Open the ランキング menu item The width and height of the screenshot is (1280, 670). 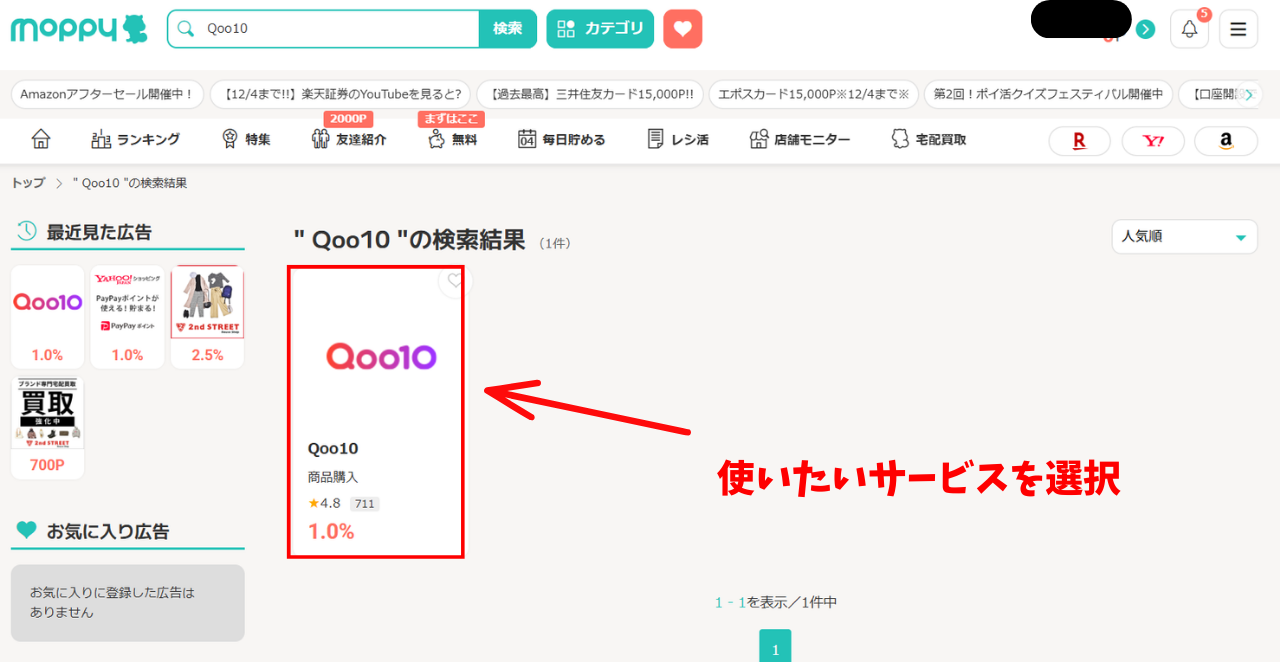135,139
